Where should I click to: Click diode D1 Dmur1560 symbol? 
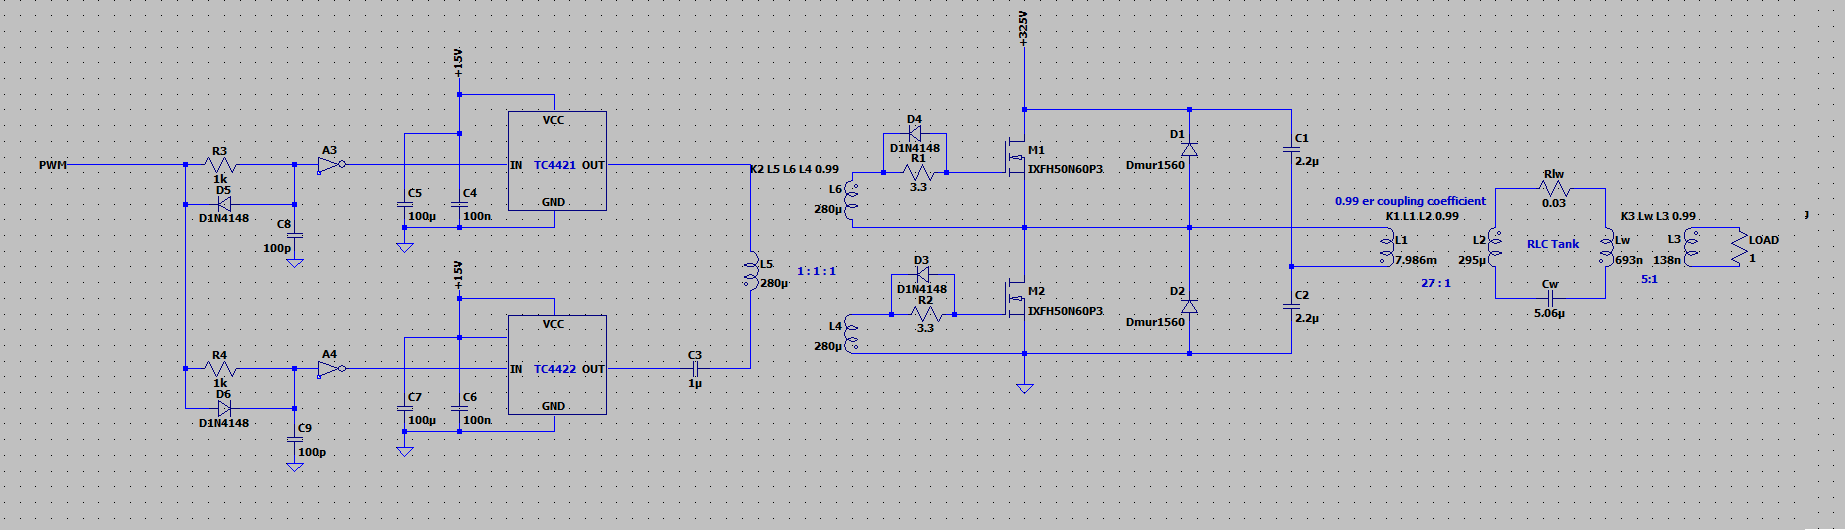pos(1189,149)
